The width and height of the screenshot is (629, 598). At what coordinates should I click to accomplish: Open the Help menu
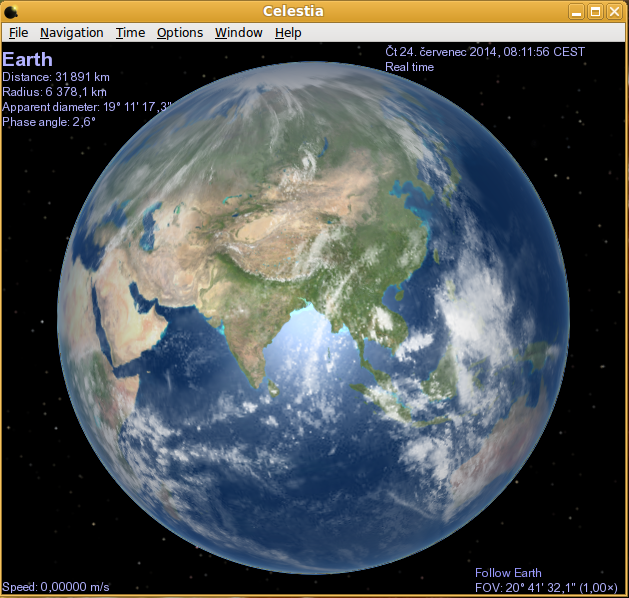point(288,32)
